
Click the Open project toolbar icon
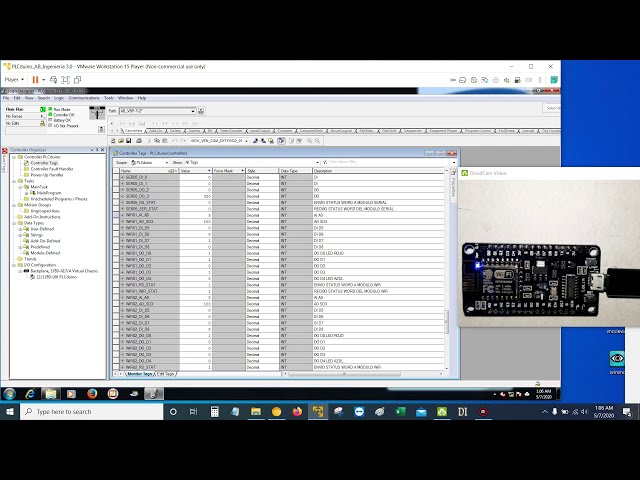[x=121, y=141]
